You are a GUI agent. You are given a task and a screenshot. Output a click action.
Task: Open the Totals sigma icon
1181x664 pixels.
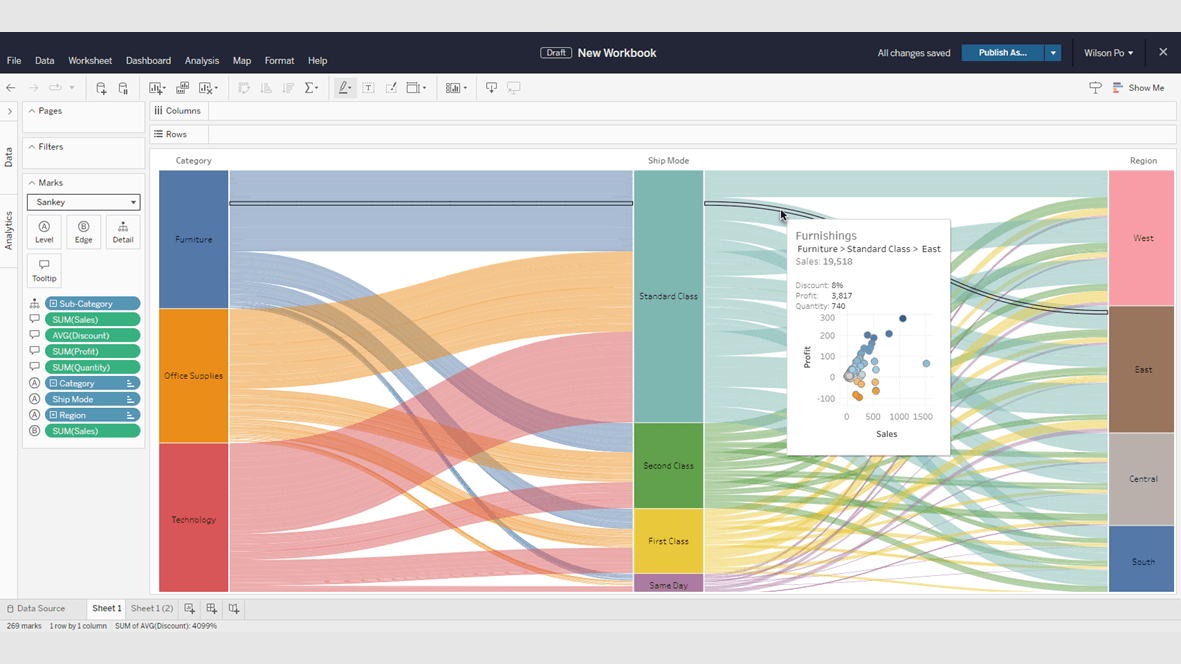(310, 88)
